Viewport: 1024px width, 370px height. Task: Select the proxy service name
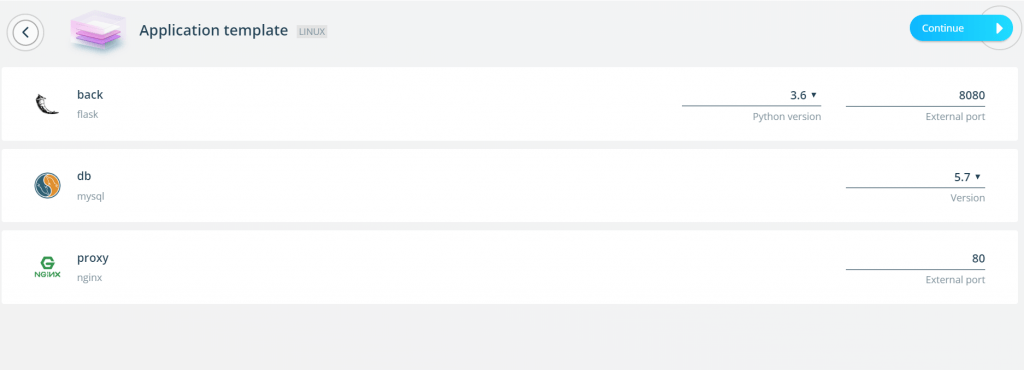[x=93, y=258]
